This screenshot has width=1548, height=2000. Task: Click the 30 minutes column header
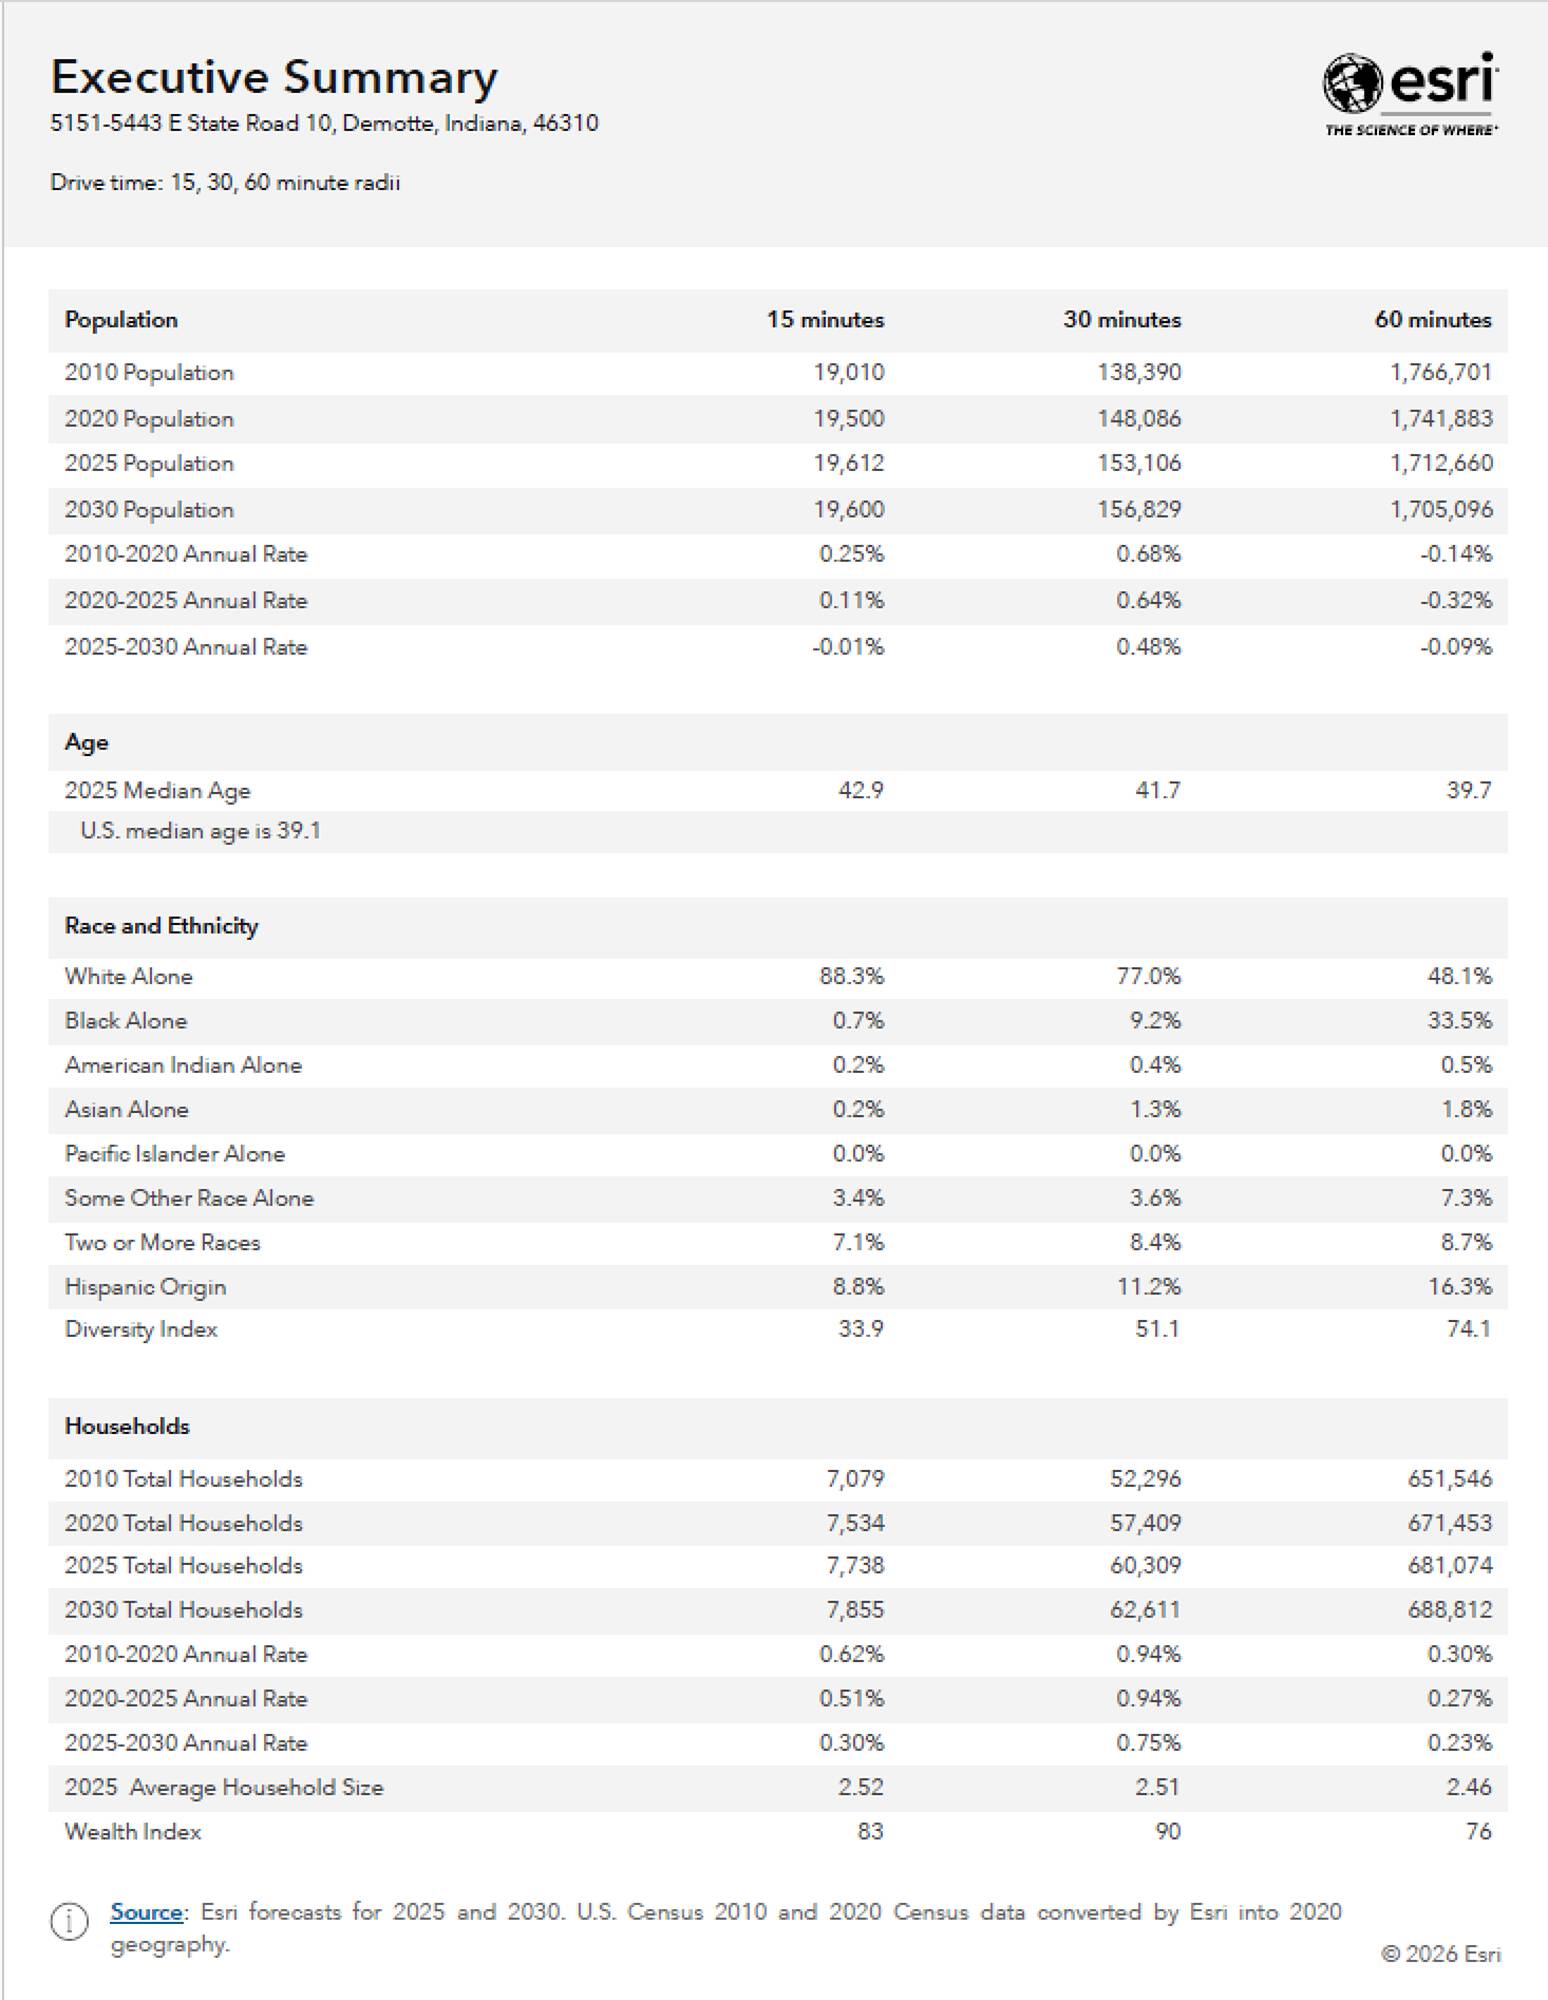pos(1121,320)
